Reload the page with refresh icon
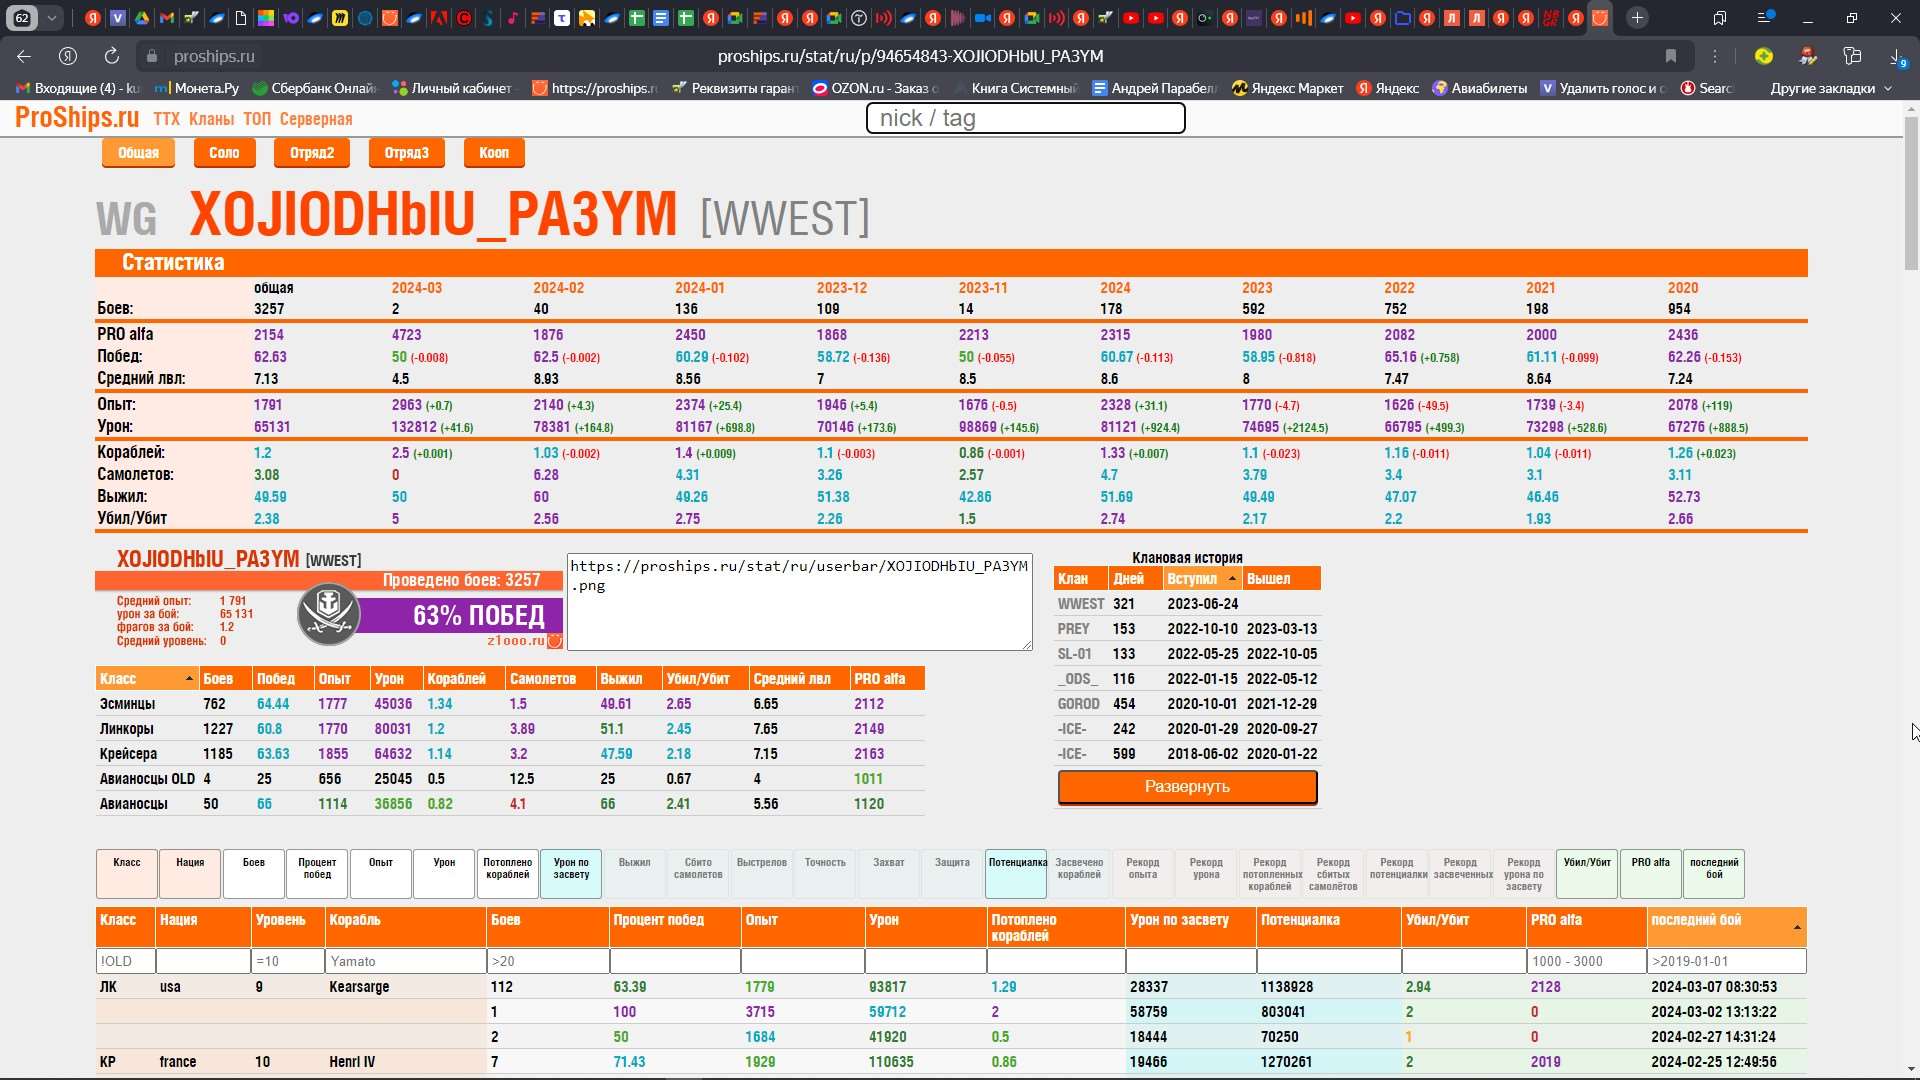This screenshot has height=1080, width=1920. pos(111,56)
